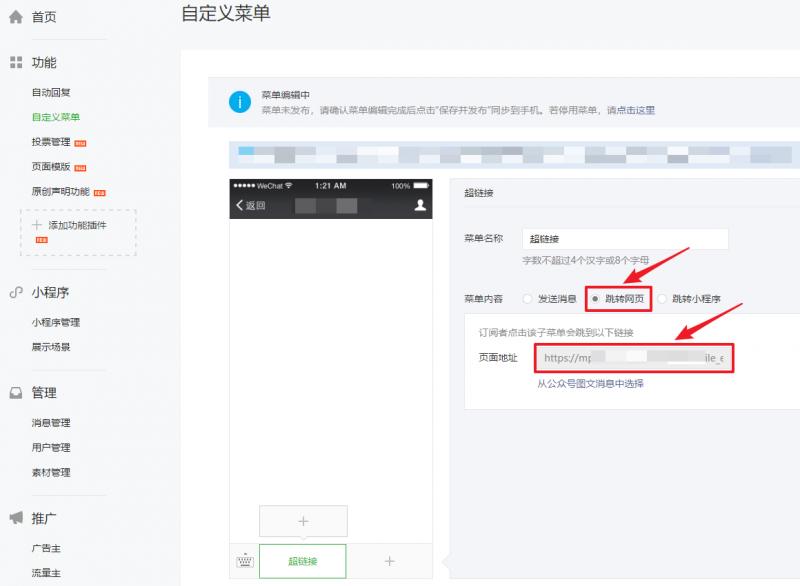The image size is (800, 586).
Task: Click the keyboard icon below the phone preview
Action: pos(242,561)
